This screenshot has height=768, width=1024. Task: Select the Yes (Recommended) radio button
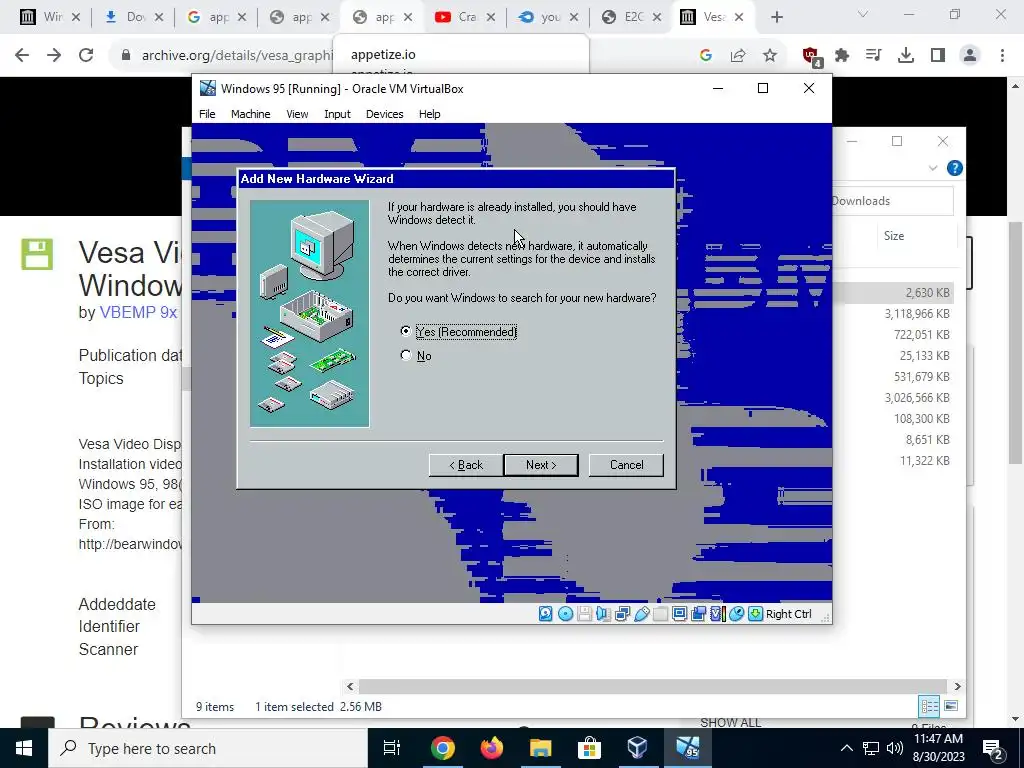(x=406, y=331)
